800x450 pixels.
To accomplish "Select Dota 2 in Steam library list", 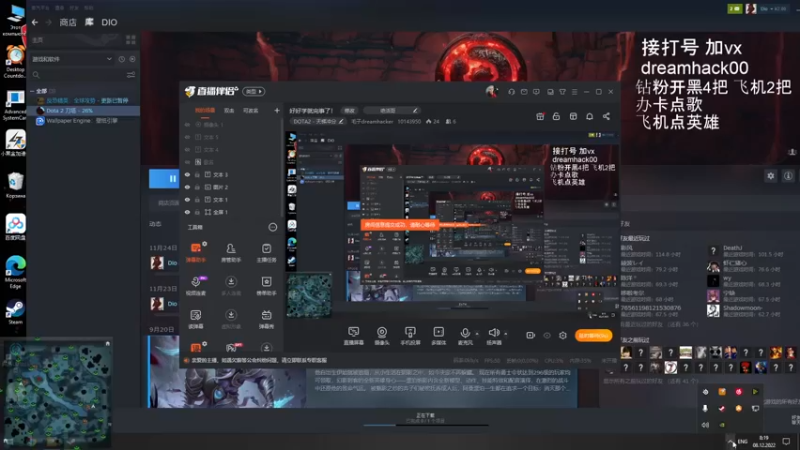I will tap(83, 111).
